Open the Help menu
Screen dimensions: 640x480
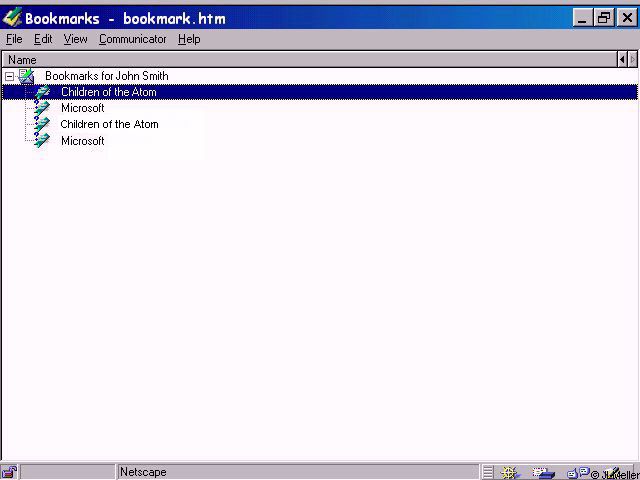coord(189,39)
